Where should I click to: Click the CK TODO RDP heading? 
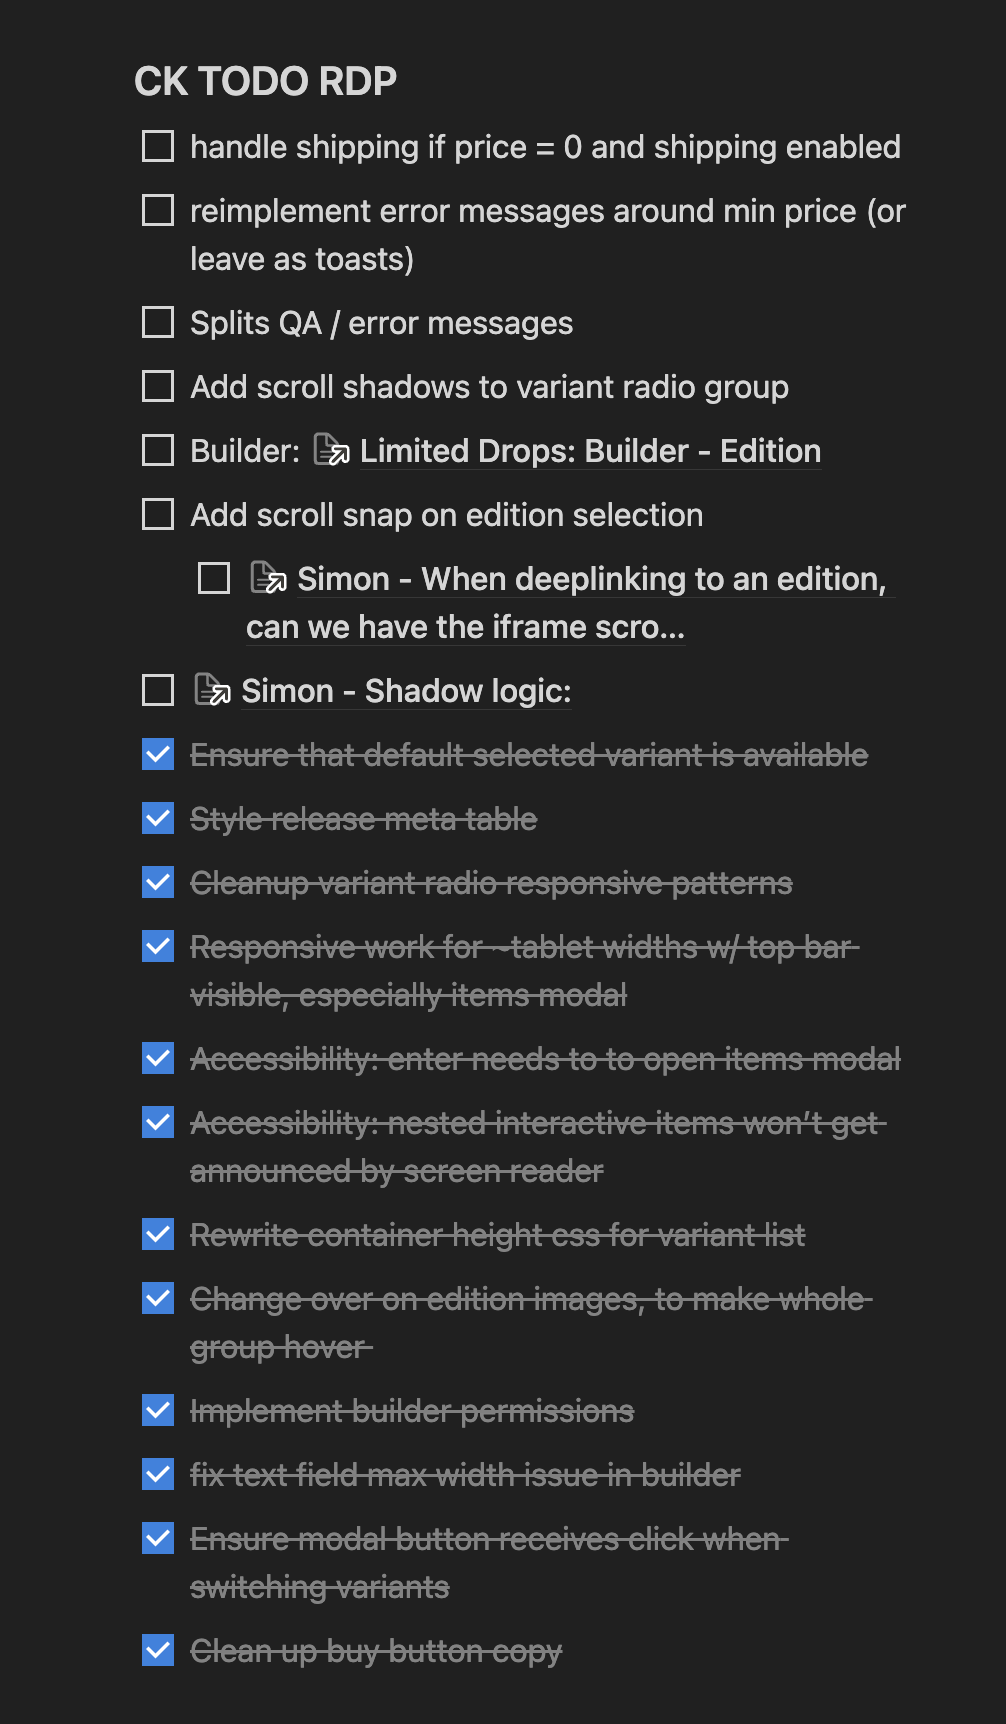pyautogui.click(x=266, y=82)
